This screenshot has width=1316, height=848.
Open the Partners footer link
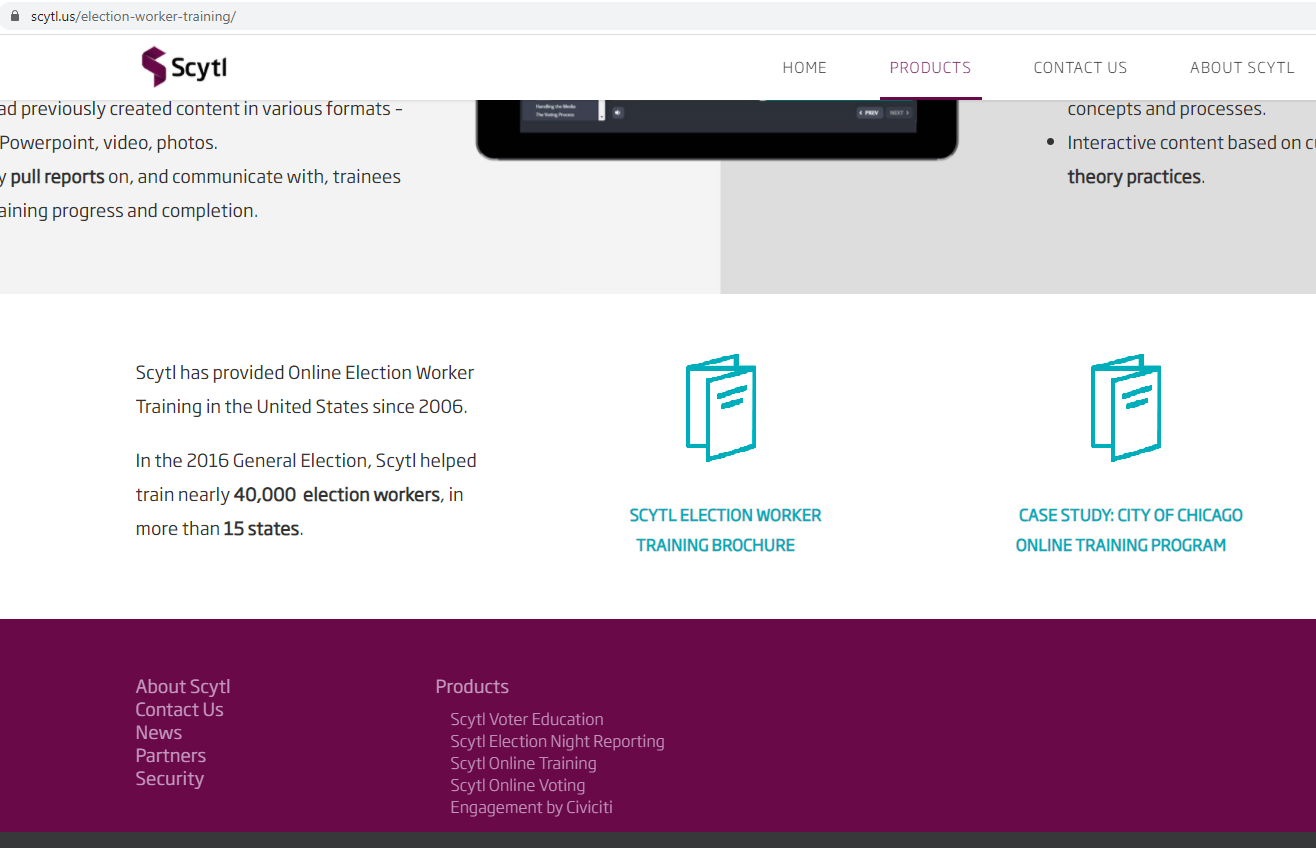(170, 755)
